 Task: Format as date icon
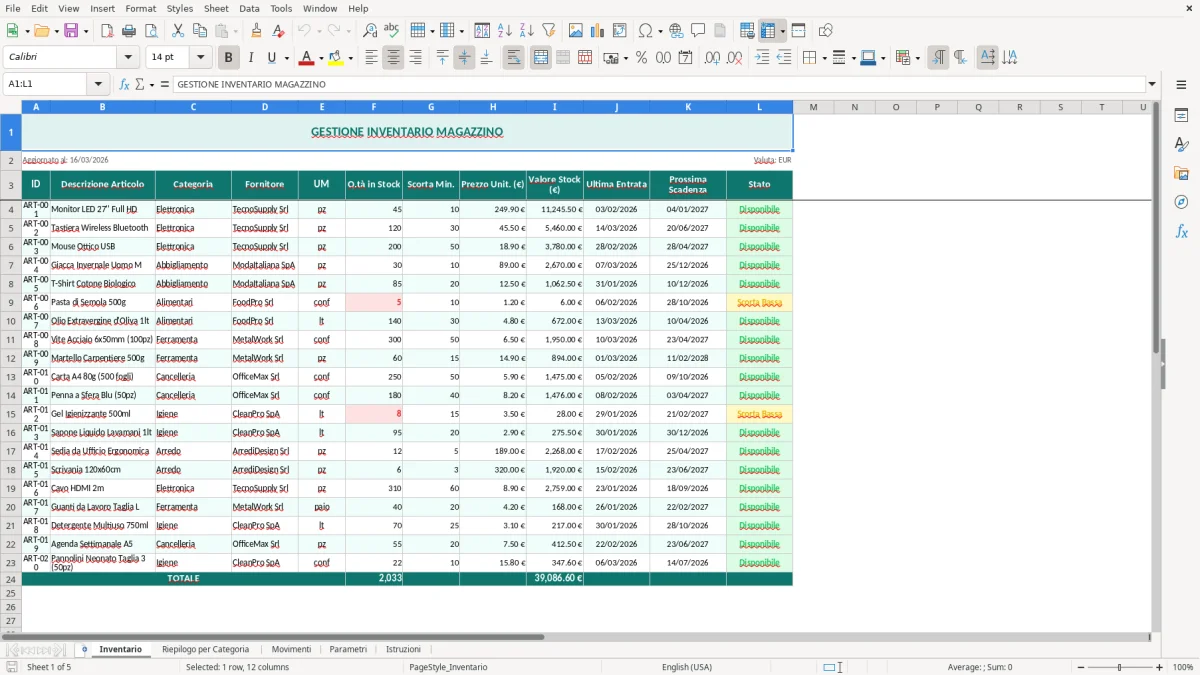(x=685, y=58)
